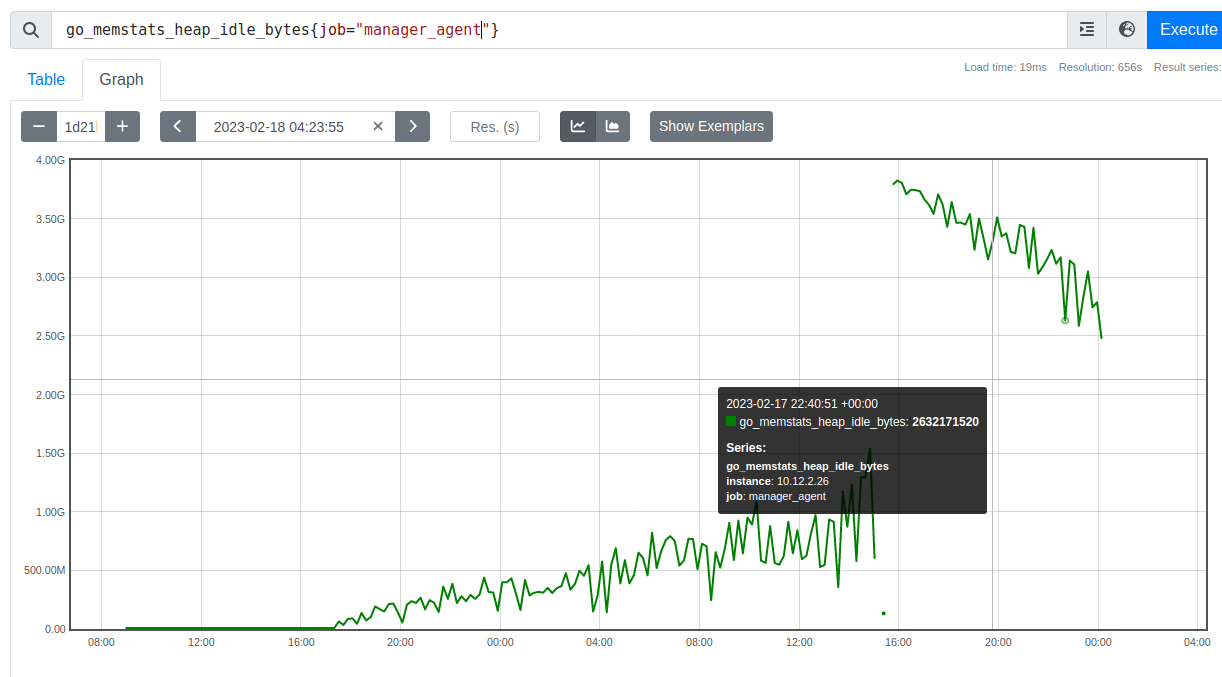Increase the graph range with plus icon
The width and height of the screenshot is (1222, 677).
click(x=122, y=126)
